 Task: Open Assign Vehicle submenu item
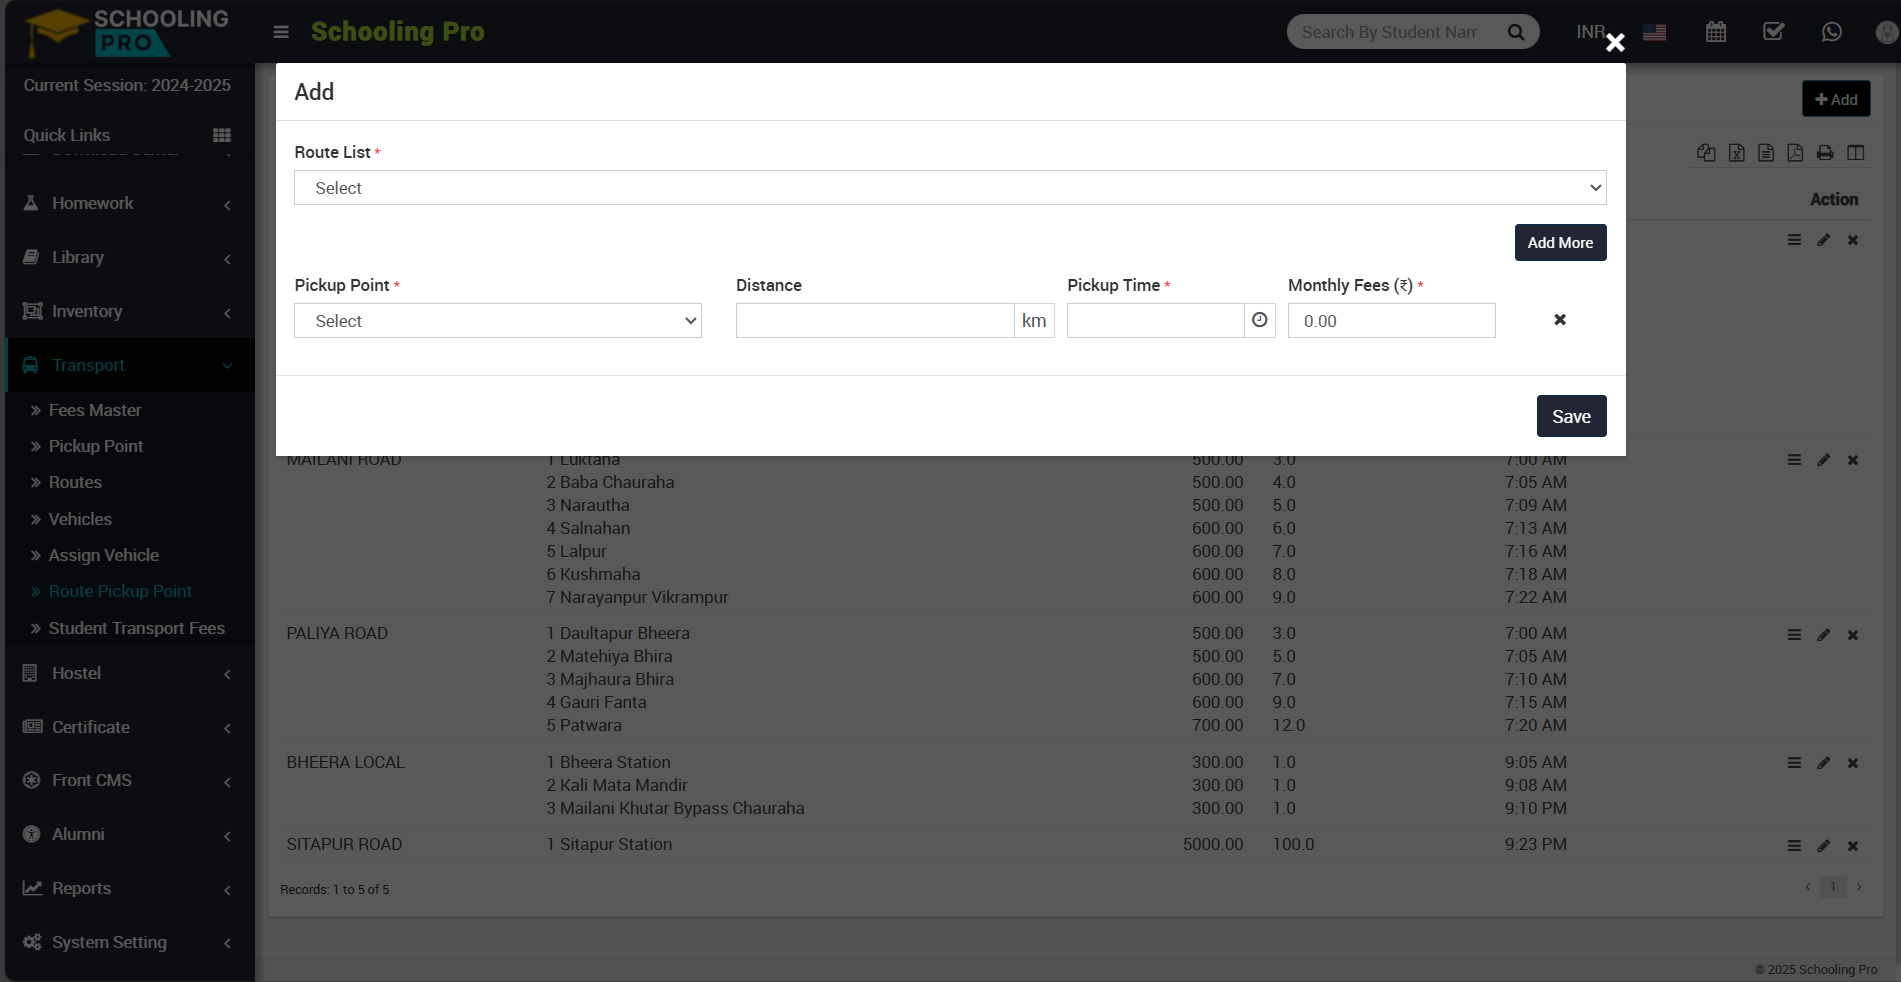(104, 555)
